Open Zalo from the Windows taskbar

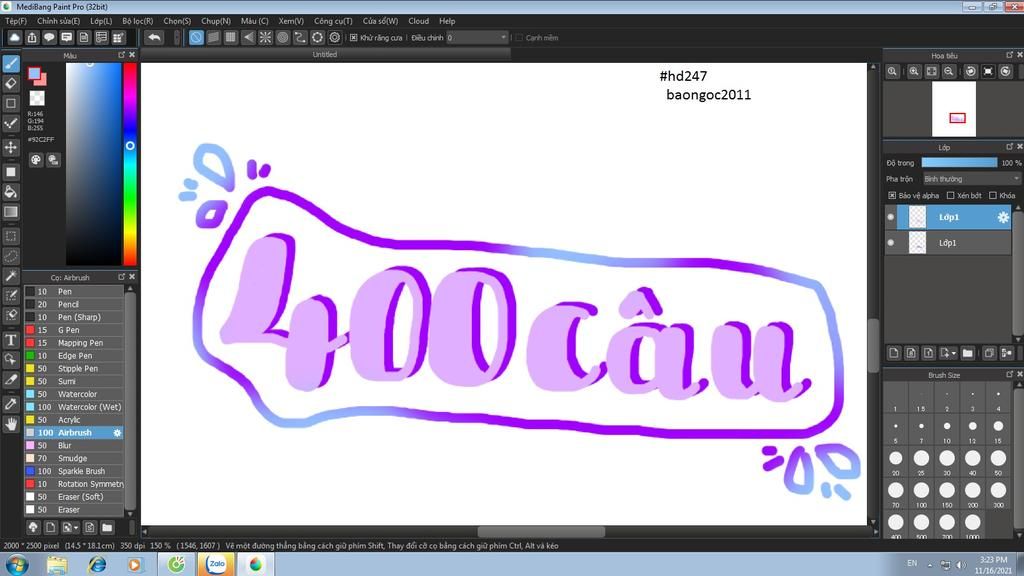(x=216, y=564)
